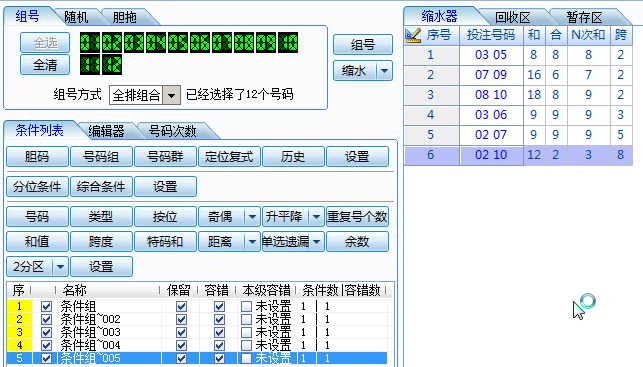This screenshot has width=643, height=367.
Task: Select number tile 02
Action: click(x=112, y=43)
